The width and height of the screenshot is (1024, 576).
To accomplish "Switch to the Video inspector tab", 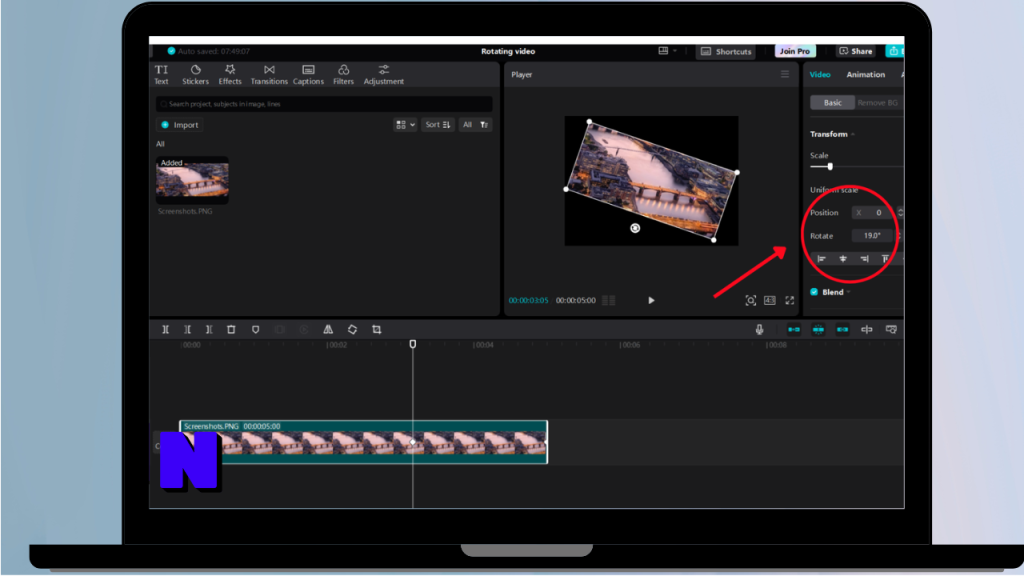I will pos(820,74).
